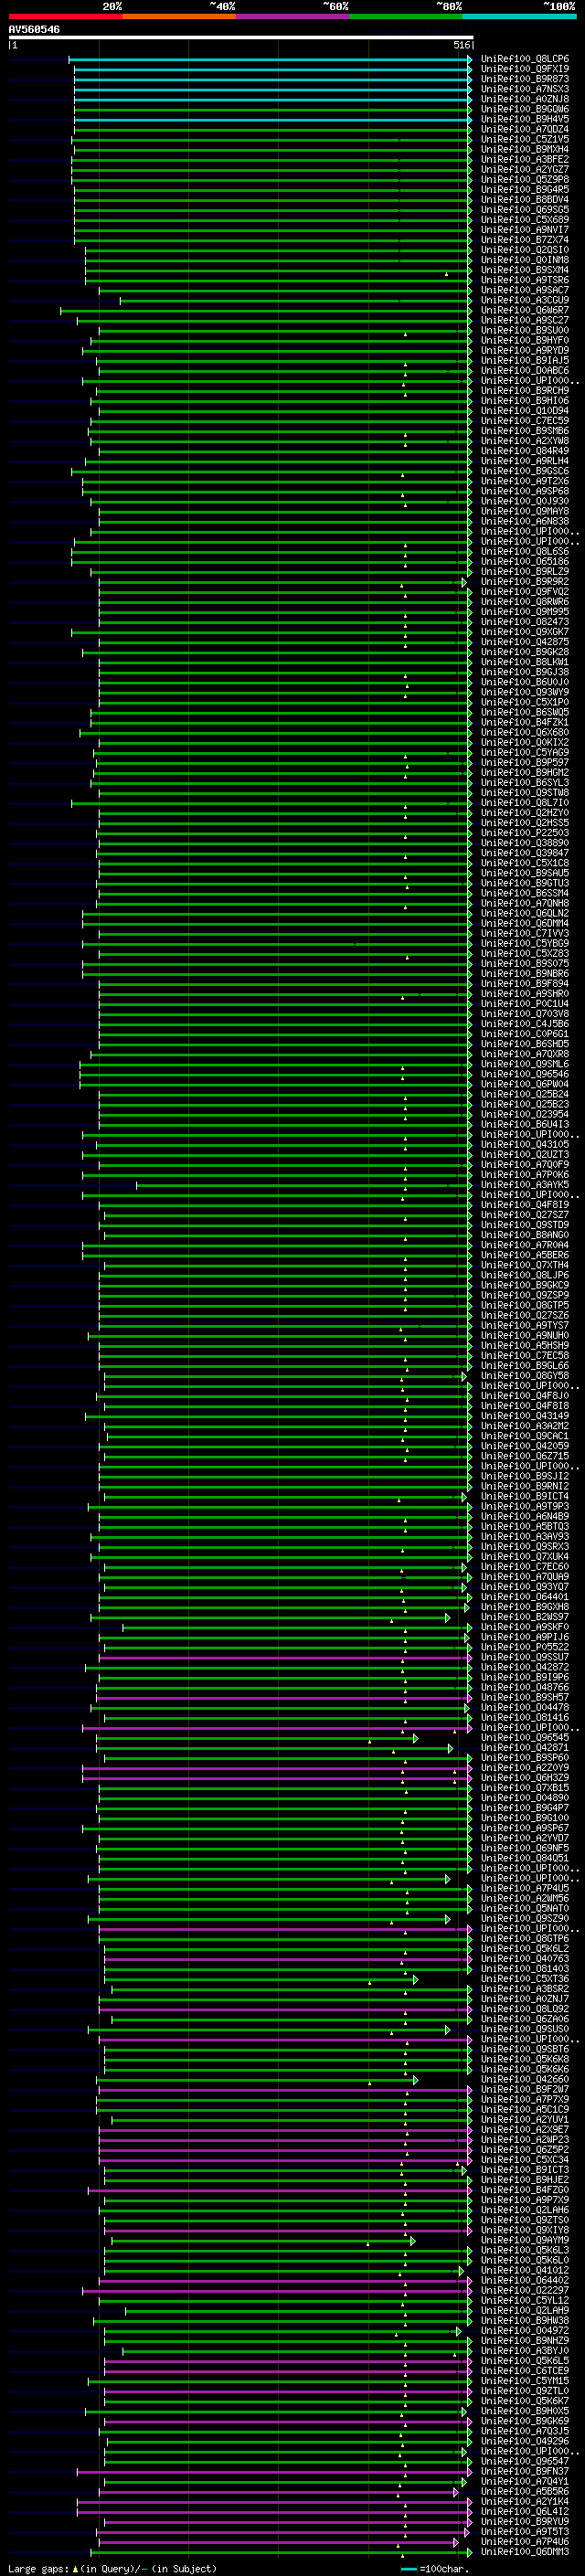Select hit UniRef100_A9RYD9
The width and height of the screenshot is (585, 2576).
click(x=524, y=351)
